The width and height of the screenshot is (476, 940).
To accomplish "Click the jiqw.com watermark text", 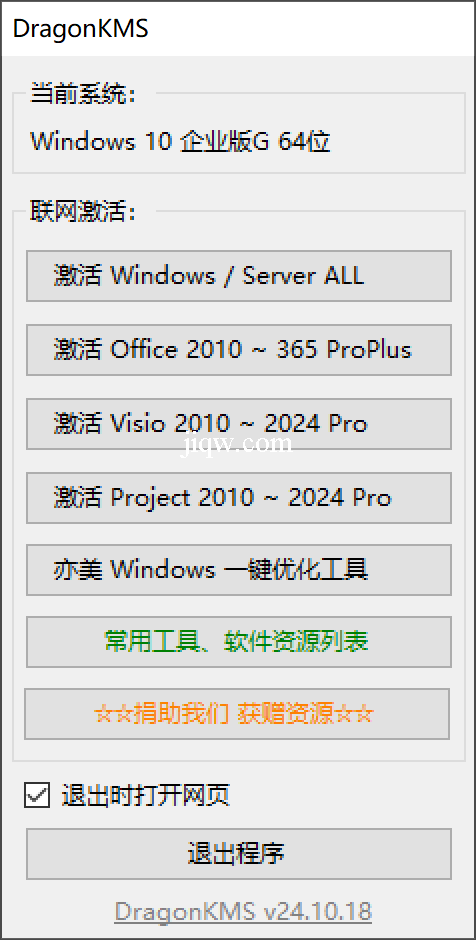I will 236,445.
